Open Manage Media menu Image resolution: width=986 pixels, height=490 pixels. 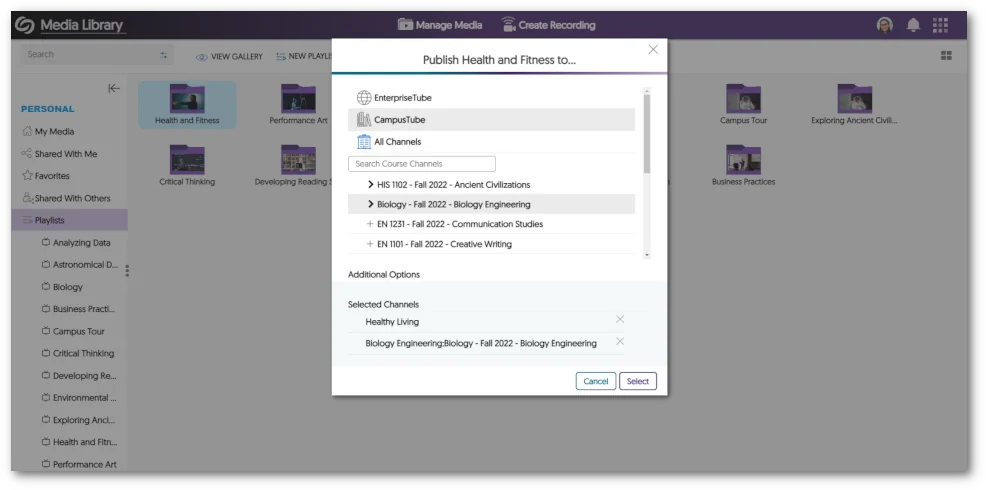pos(440,25)
